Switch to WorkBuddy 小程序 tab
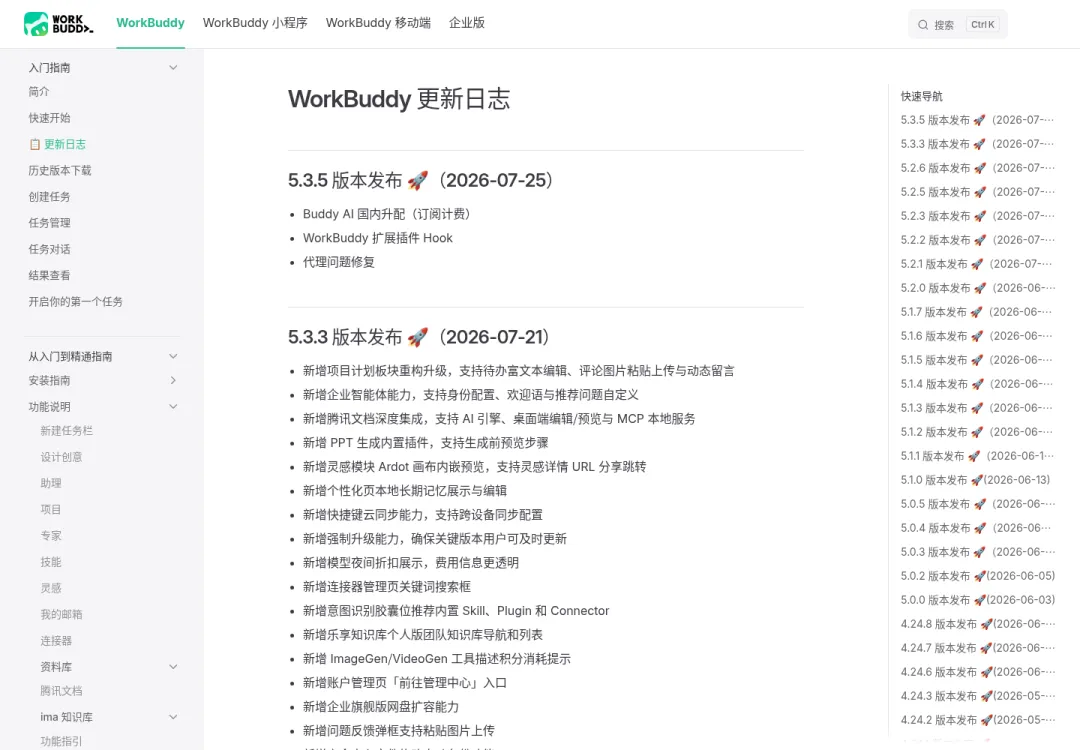 pyautogui.click(x=255, y=23)
